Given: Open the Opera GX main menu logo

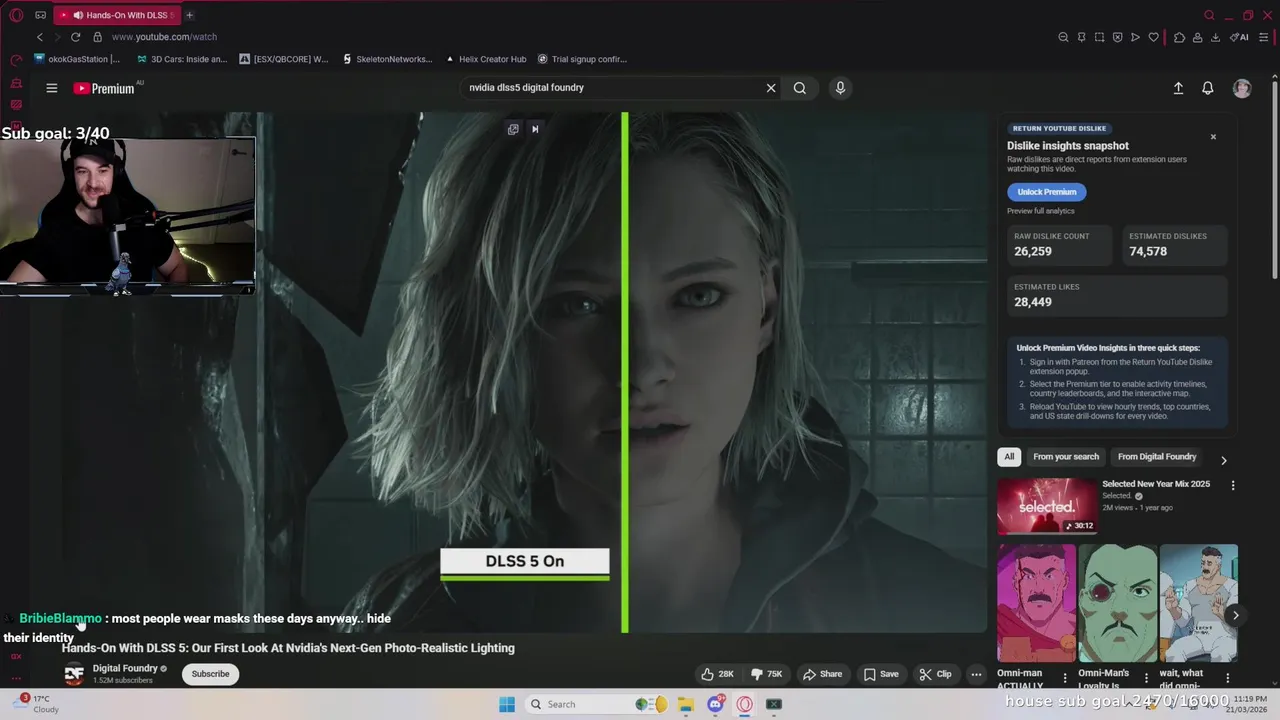Looking at the screenshot, I should 16,15.
